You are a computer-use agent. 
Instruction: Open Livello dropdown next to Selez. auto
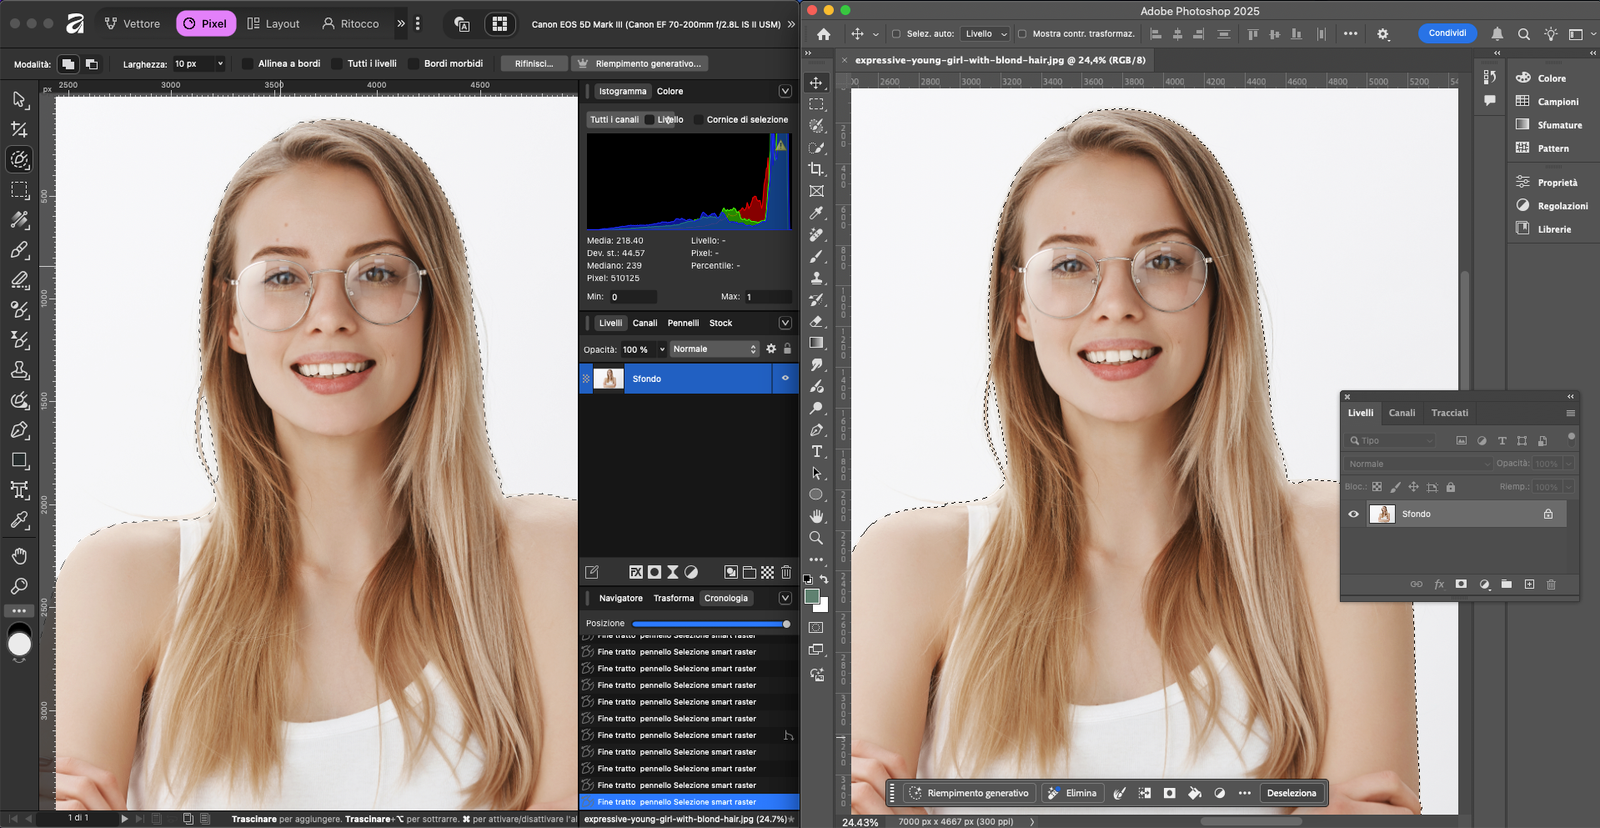point(985,34)
